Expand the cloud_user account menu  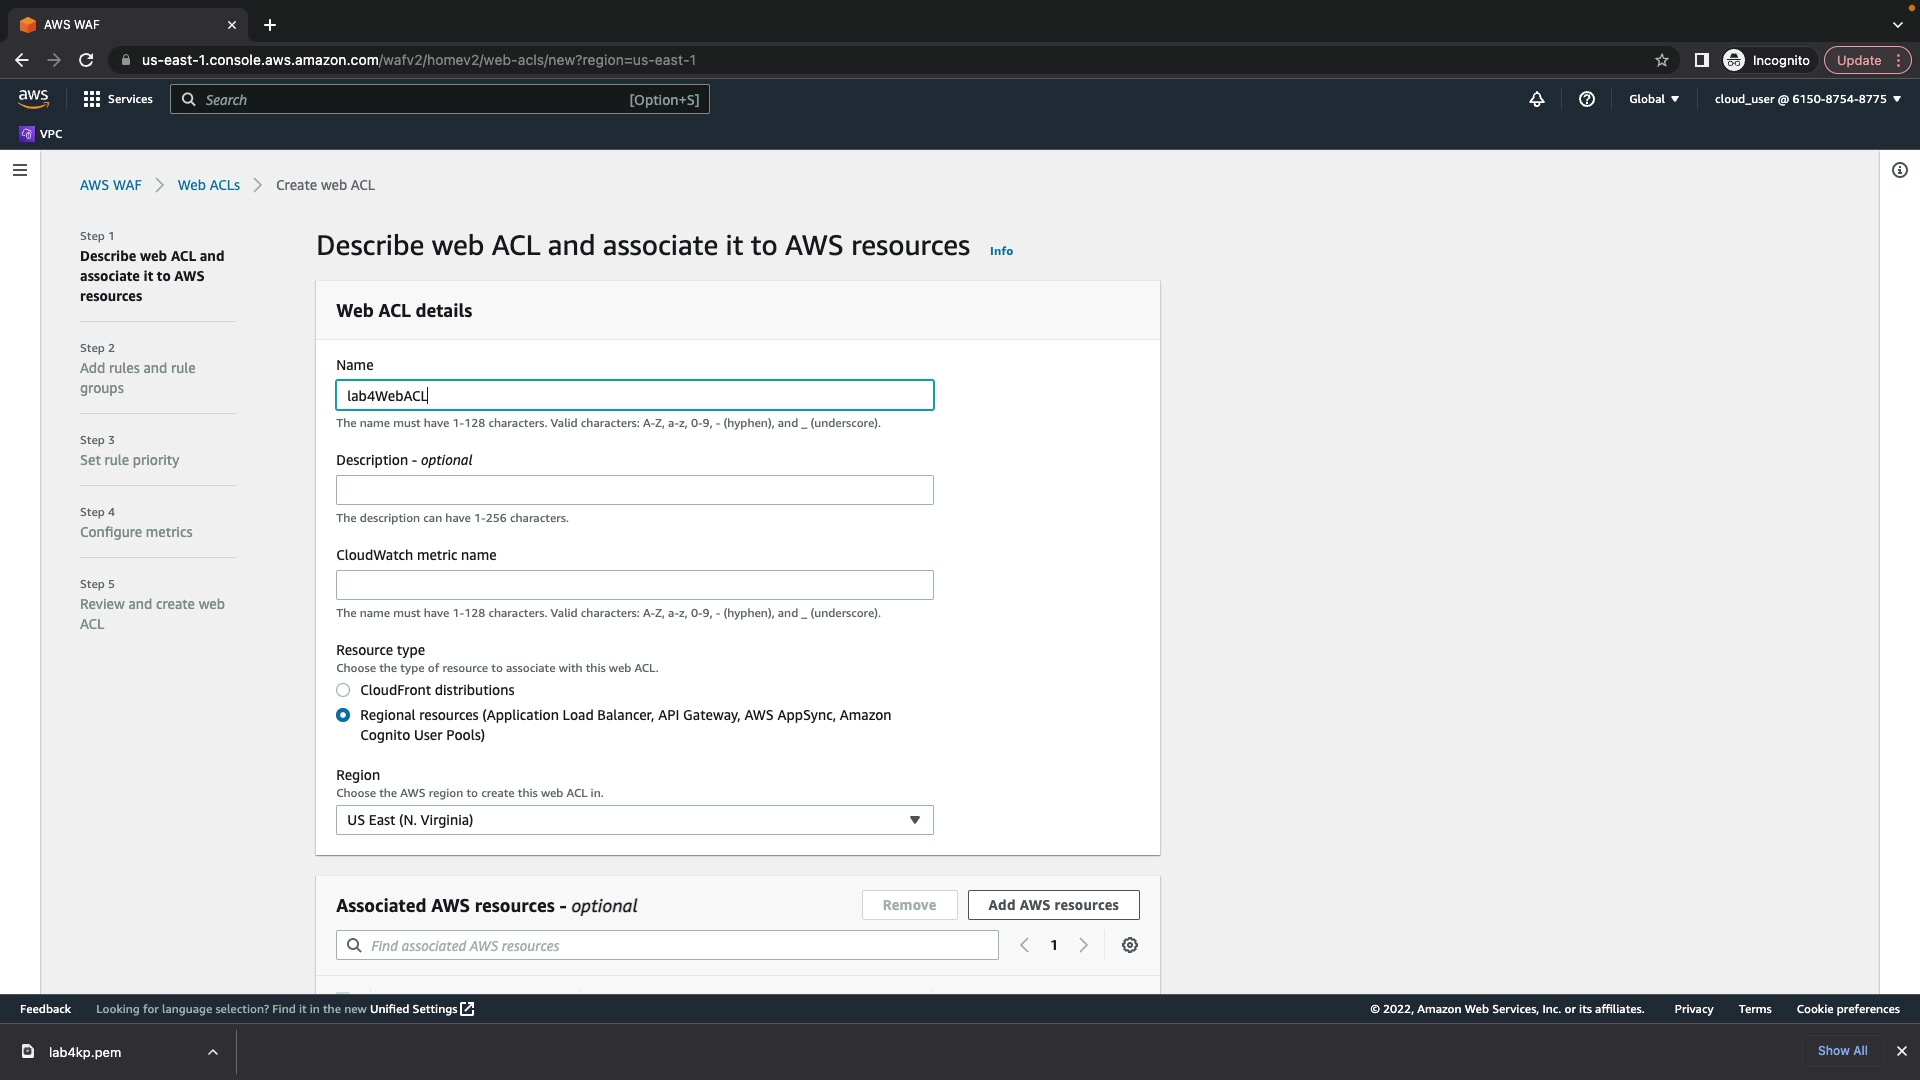(1807, 99)
